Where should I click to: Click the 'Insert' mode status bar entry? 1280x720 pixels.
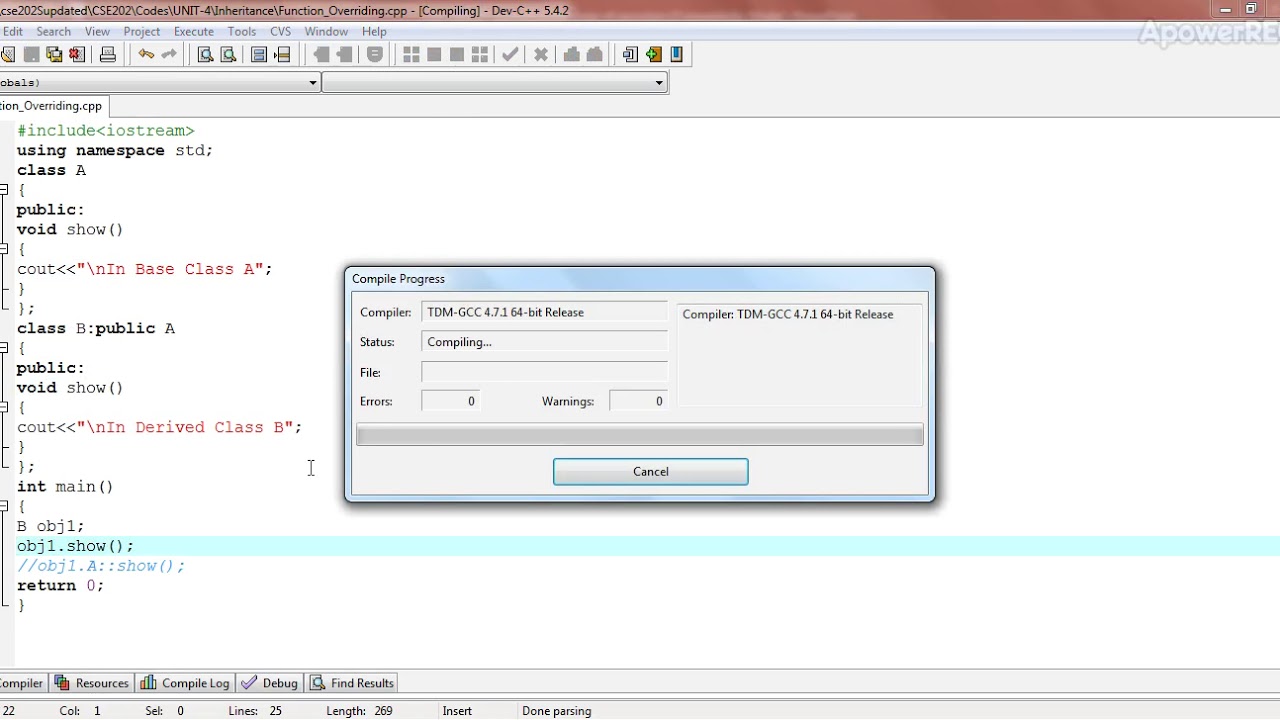457,711
